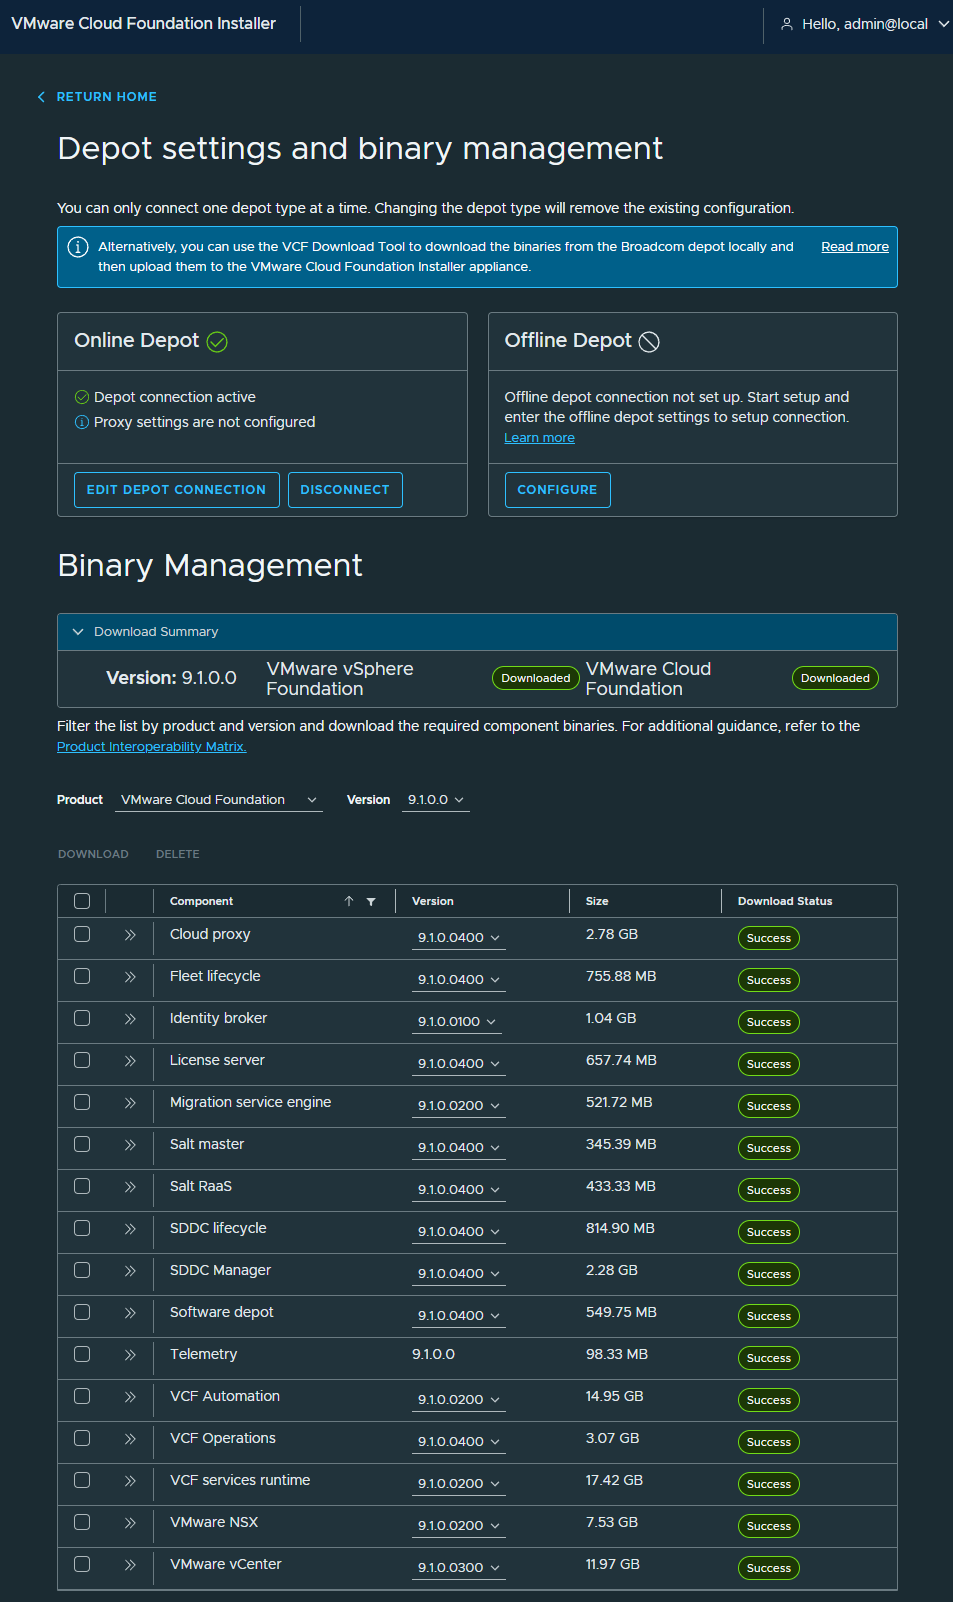This screenshot has height=1602, width=953.
Task: Expand details of Telemetry row
Action: coord(130,1355)
